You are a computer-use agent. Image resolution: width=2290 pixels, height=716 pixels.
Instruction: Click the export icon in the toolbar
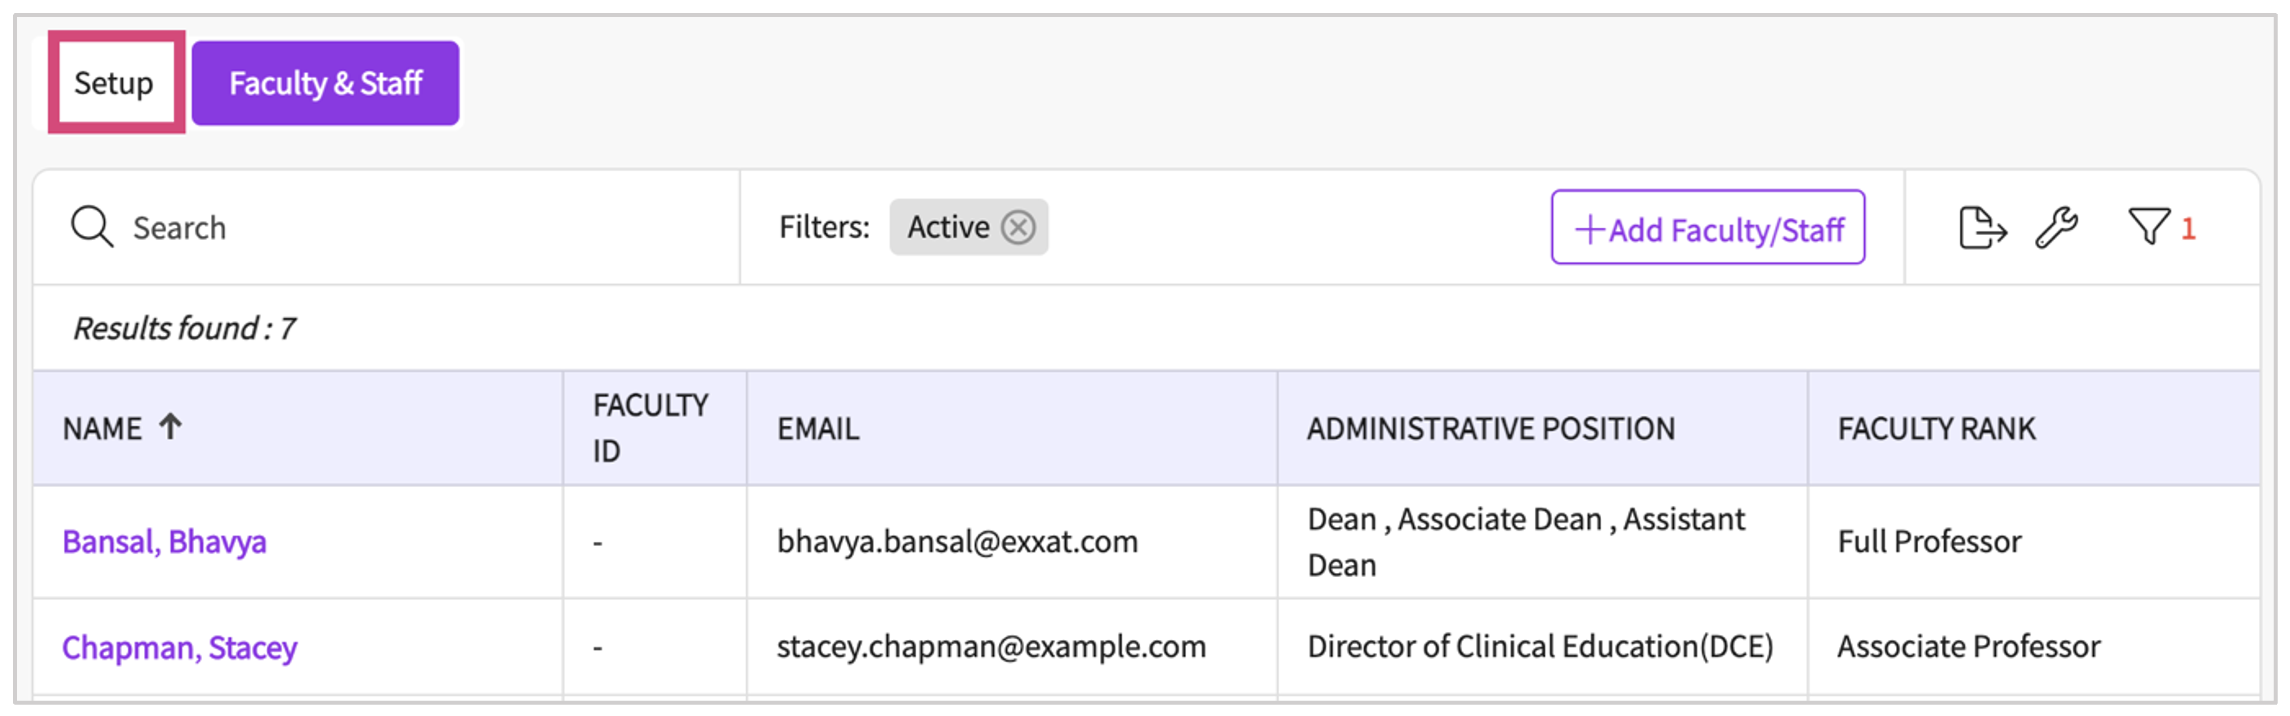pyautogui.click(x=1984, y=228)
